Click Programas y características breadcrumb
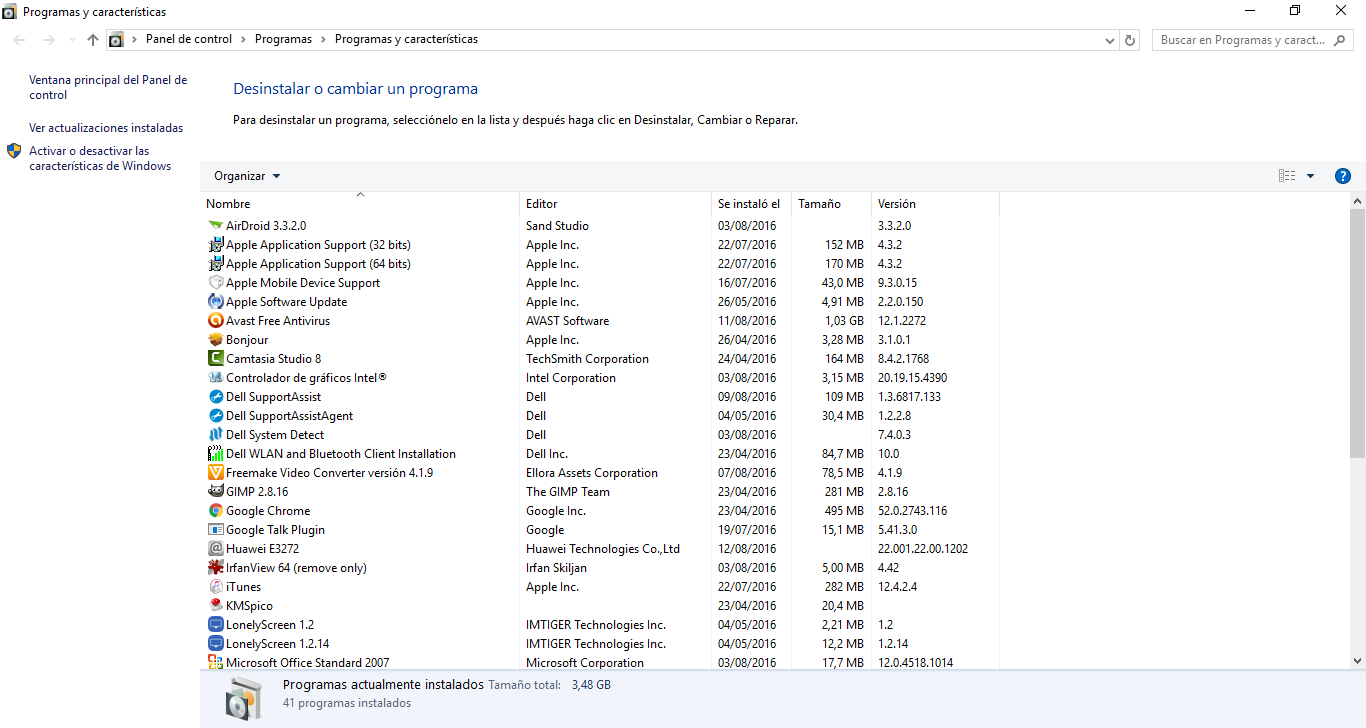 tap(406, 40)
